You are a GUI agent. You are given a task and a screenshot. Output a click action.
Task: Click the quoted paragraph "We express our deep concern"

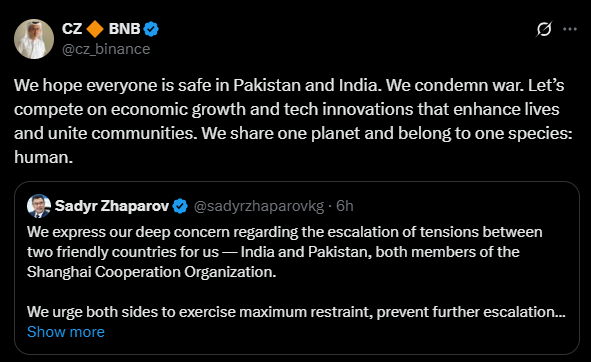click(285, 252)
